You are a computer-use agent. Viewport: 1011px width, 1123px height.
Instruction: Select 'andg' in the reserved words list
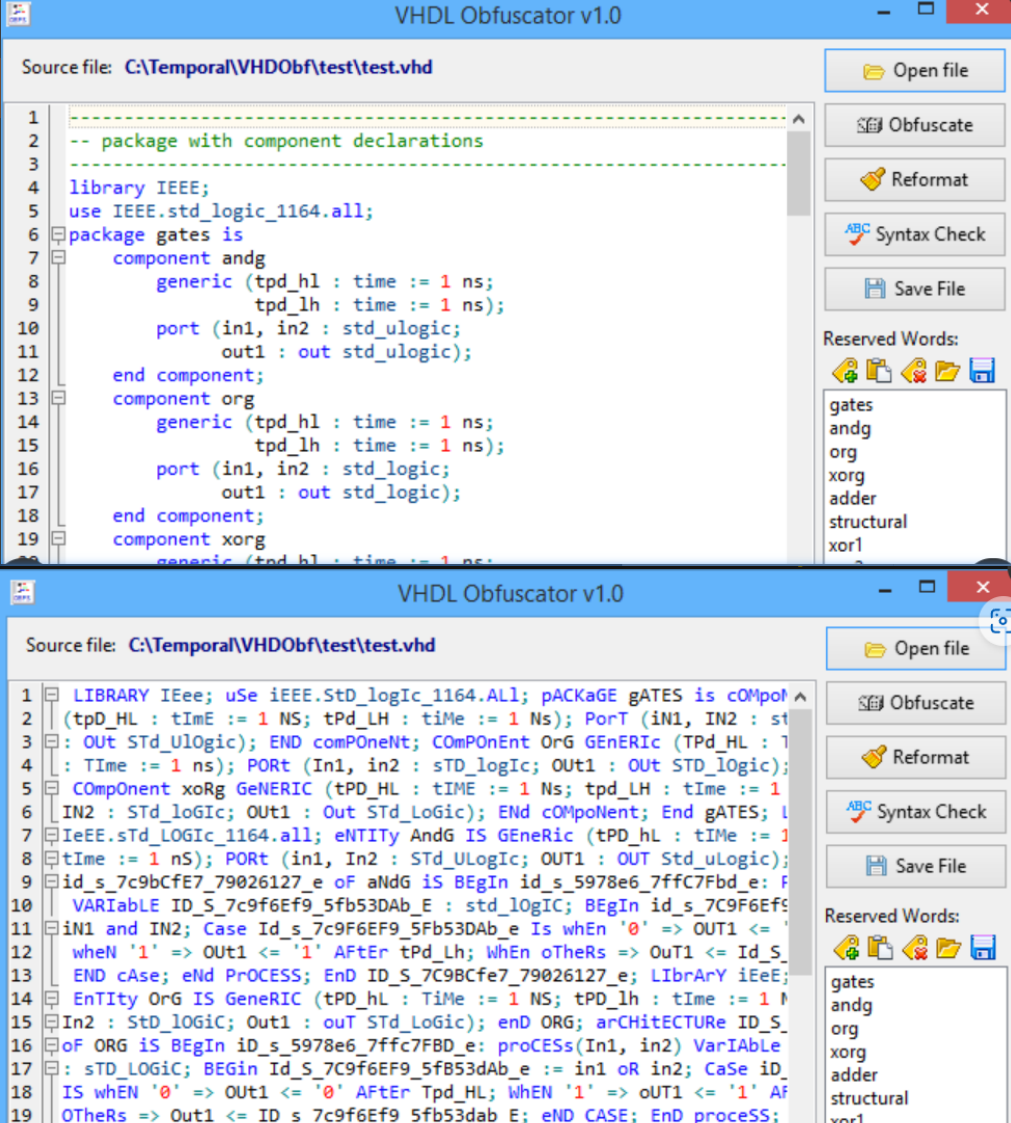(850, 428)
